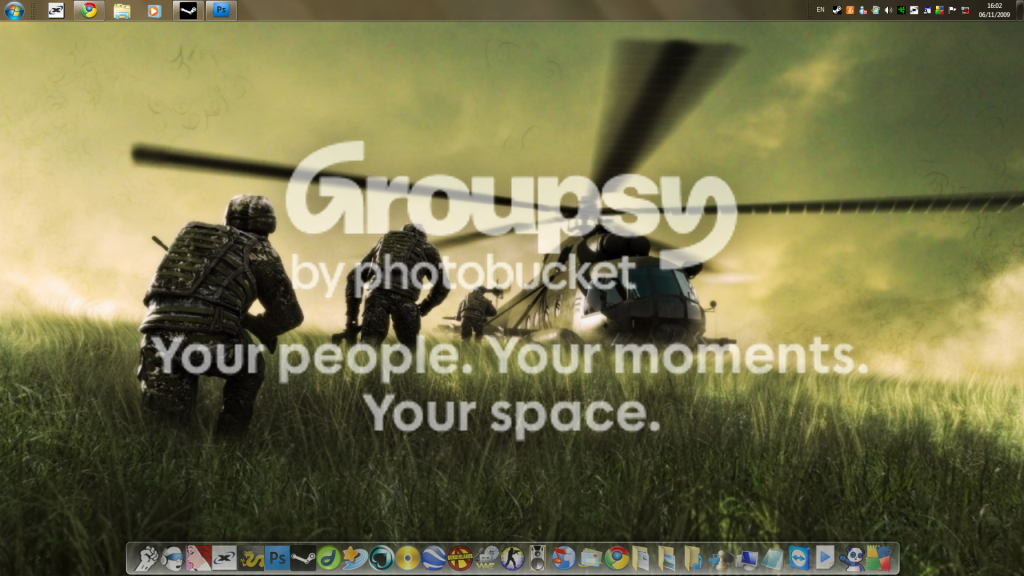1024x576 pixels.
Task: Click the Action Center flag tray icon
Action: coord(953,10)
